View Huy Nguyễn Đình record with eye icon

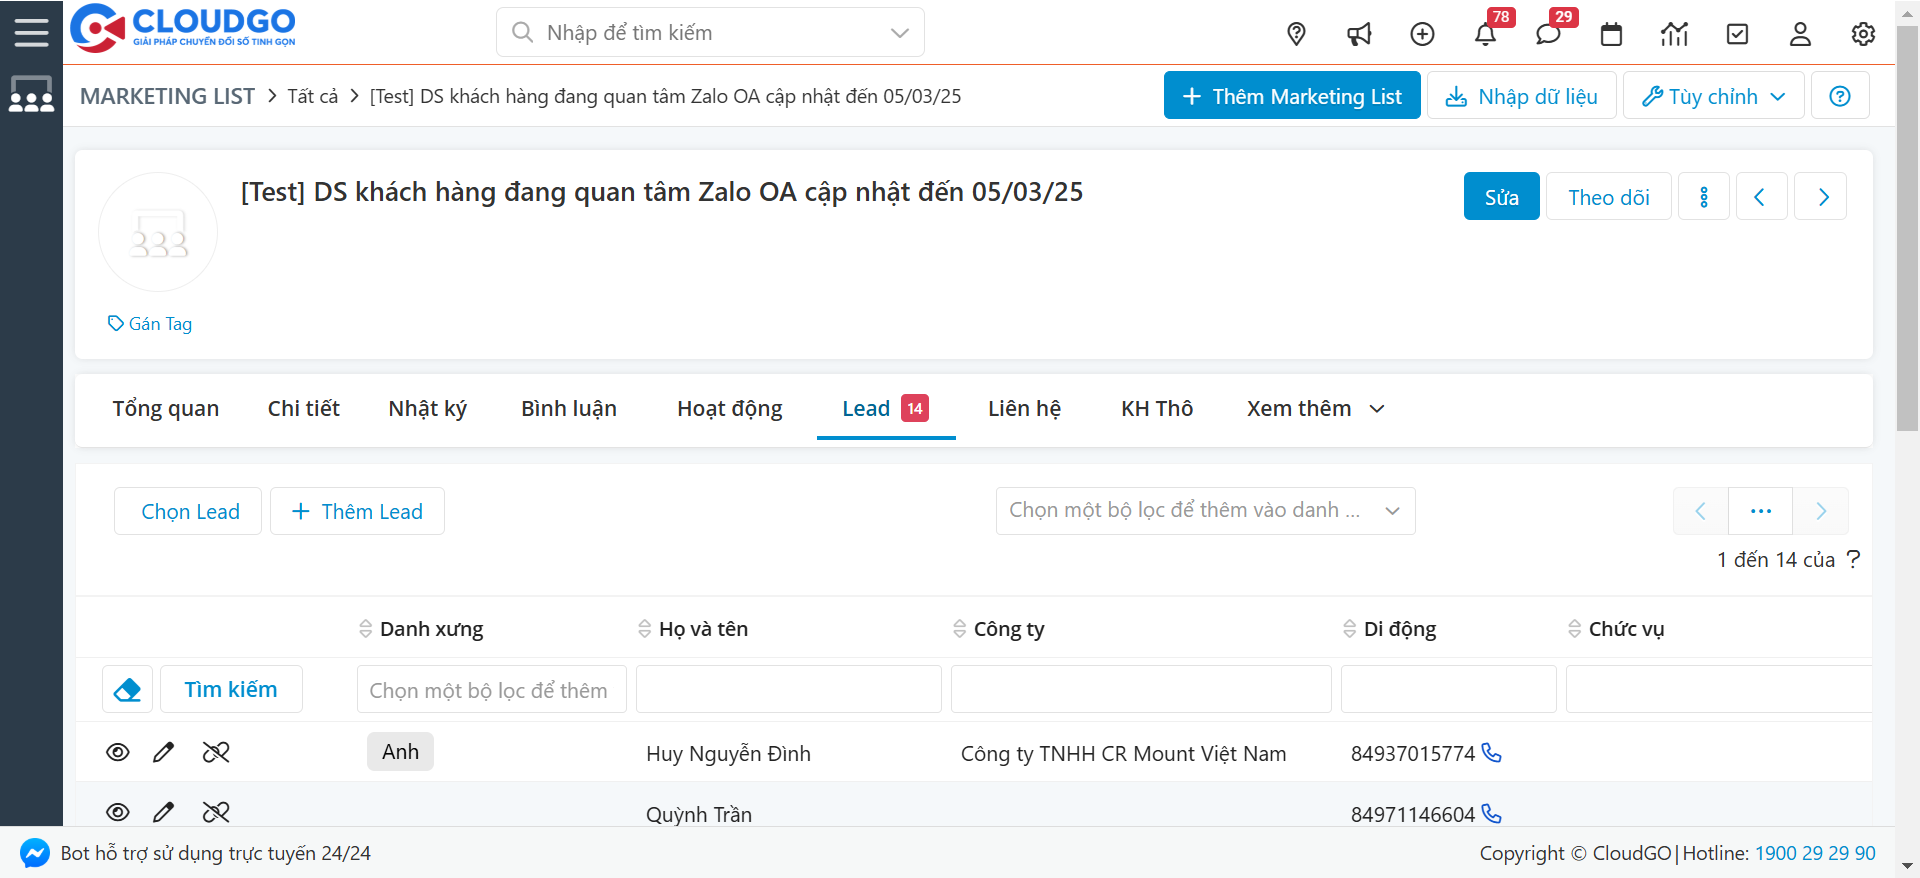point(118,752)
